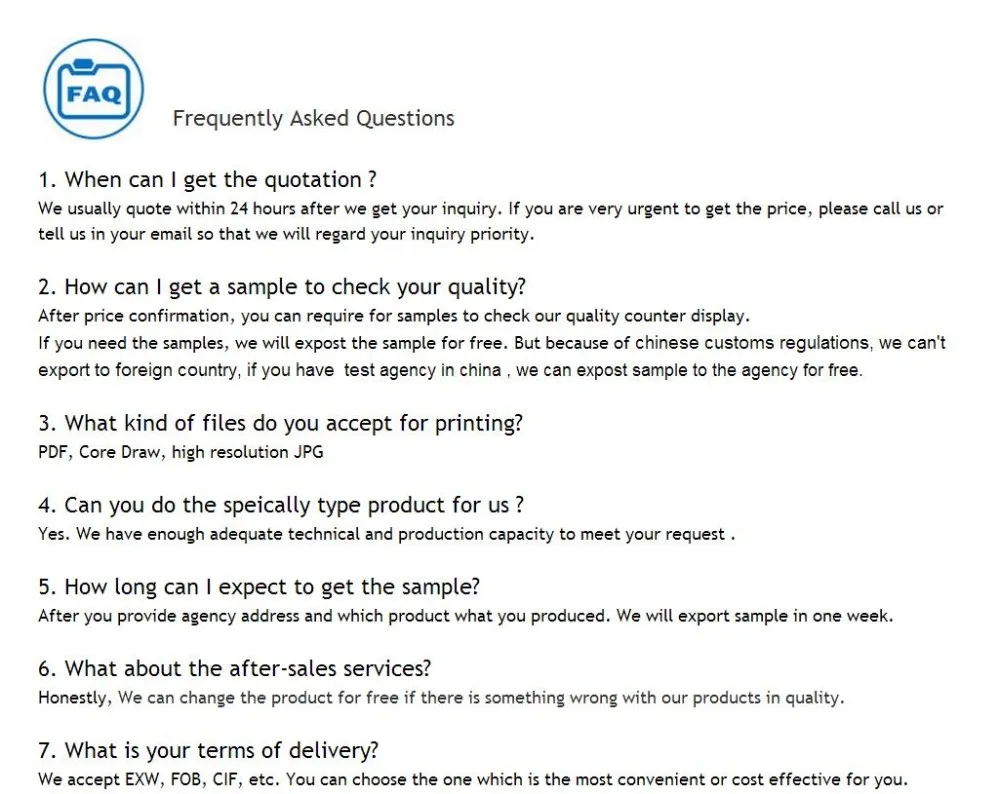Click the line about regarding inquiry priority
This screenshot has height=794, width=1000.
[x=286, y=235]
